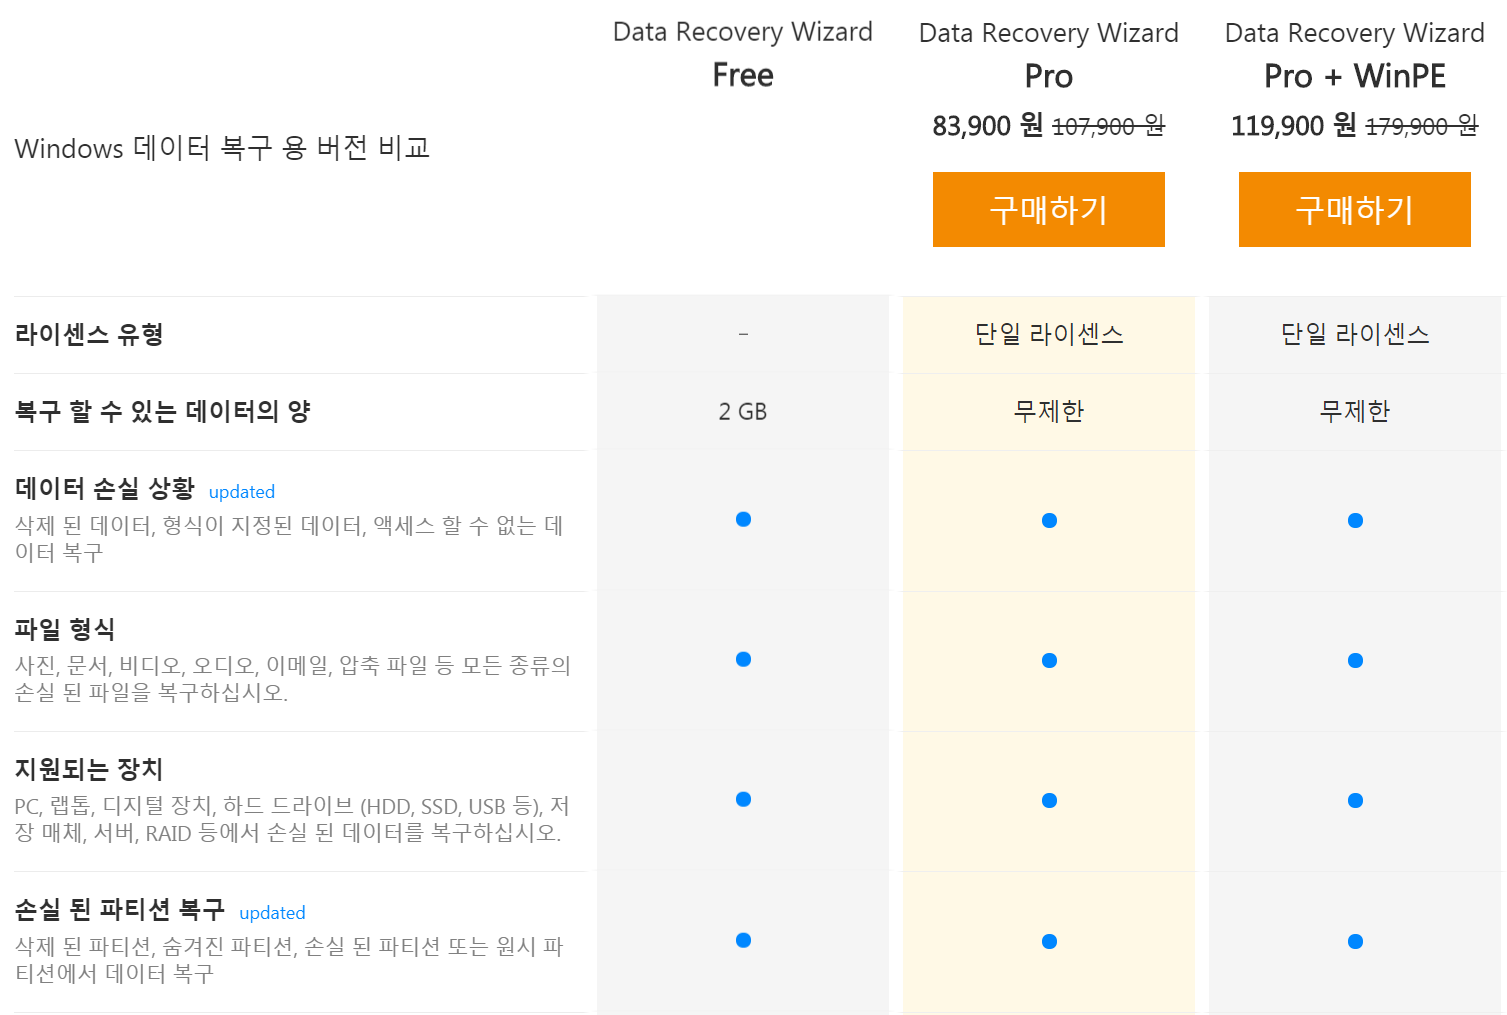Screen dimensions: 1507x1015
Task: Click 구매하기 button under Pro + WinPE
Action: coord(1354,209)
